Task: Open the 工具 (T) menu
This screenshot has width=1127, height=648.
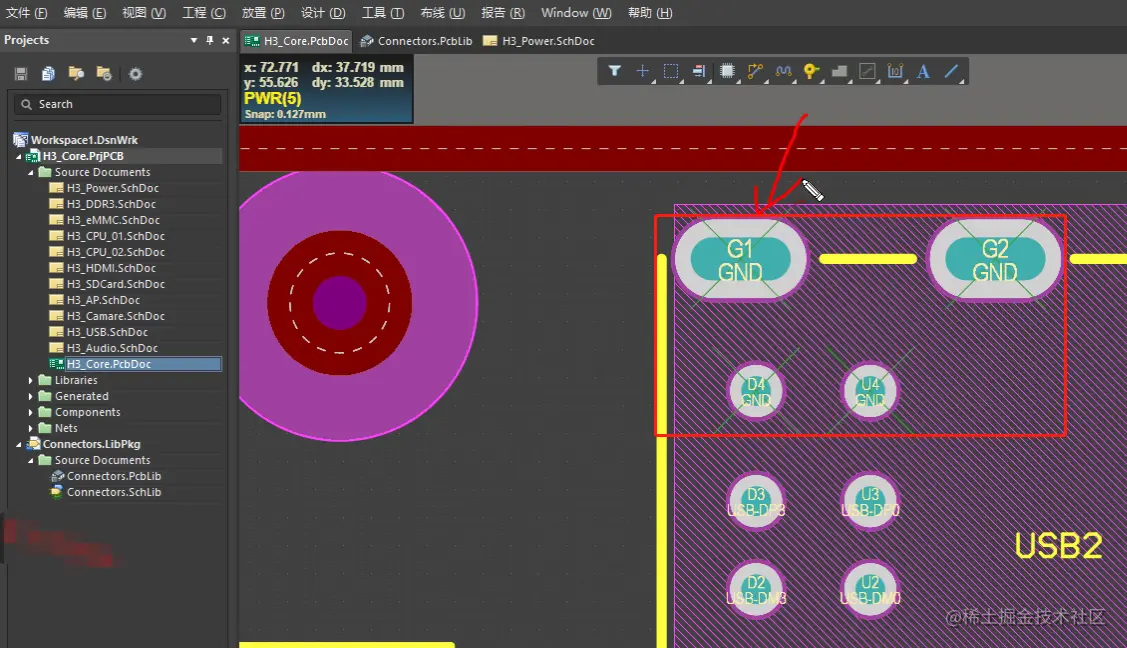Action: click(382, 13)
